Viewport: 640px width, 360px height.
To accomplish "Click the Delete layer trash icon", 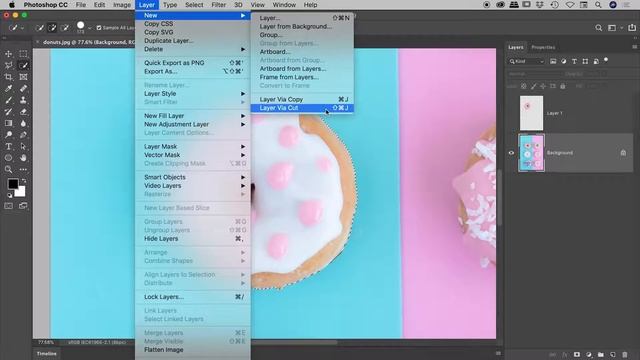I will click(x=624, y=355).
